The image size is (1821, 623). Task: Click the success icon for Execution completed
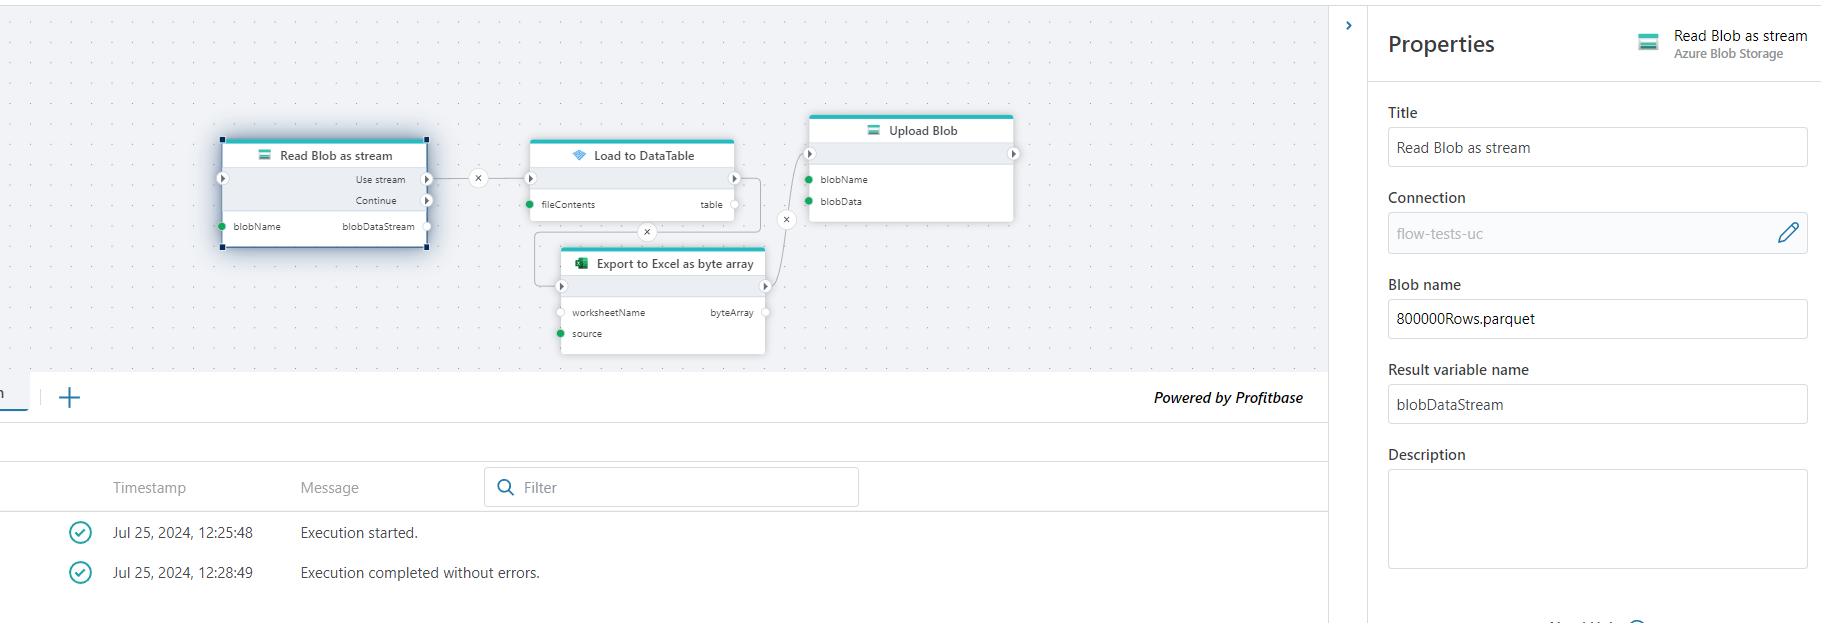[x=80, y=573]
